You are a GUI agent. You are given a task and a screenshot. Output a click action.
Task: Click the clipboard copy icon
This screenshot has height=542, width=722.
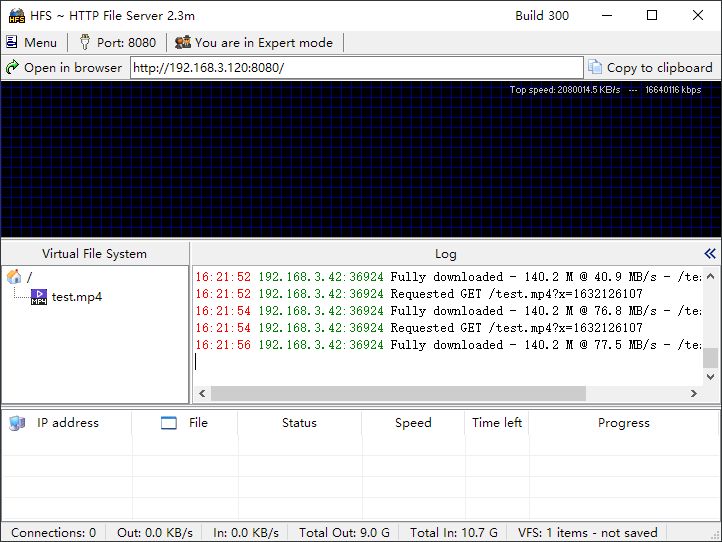click(x=594, y=67)
